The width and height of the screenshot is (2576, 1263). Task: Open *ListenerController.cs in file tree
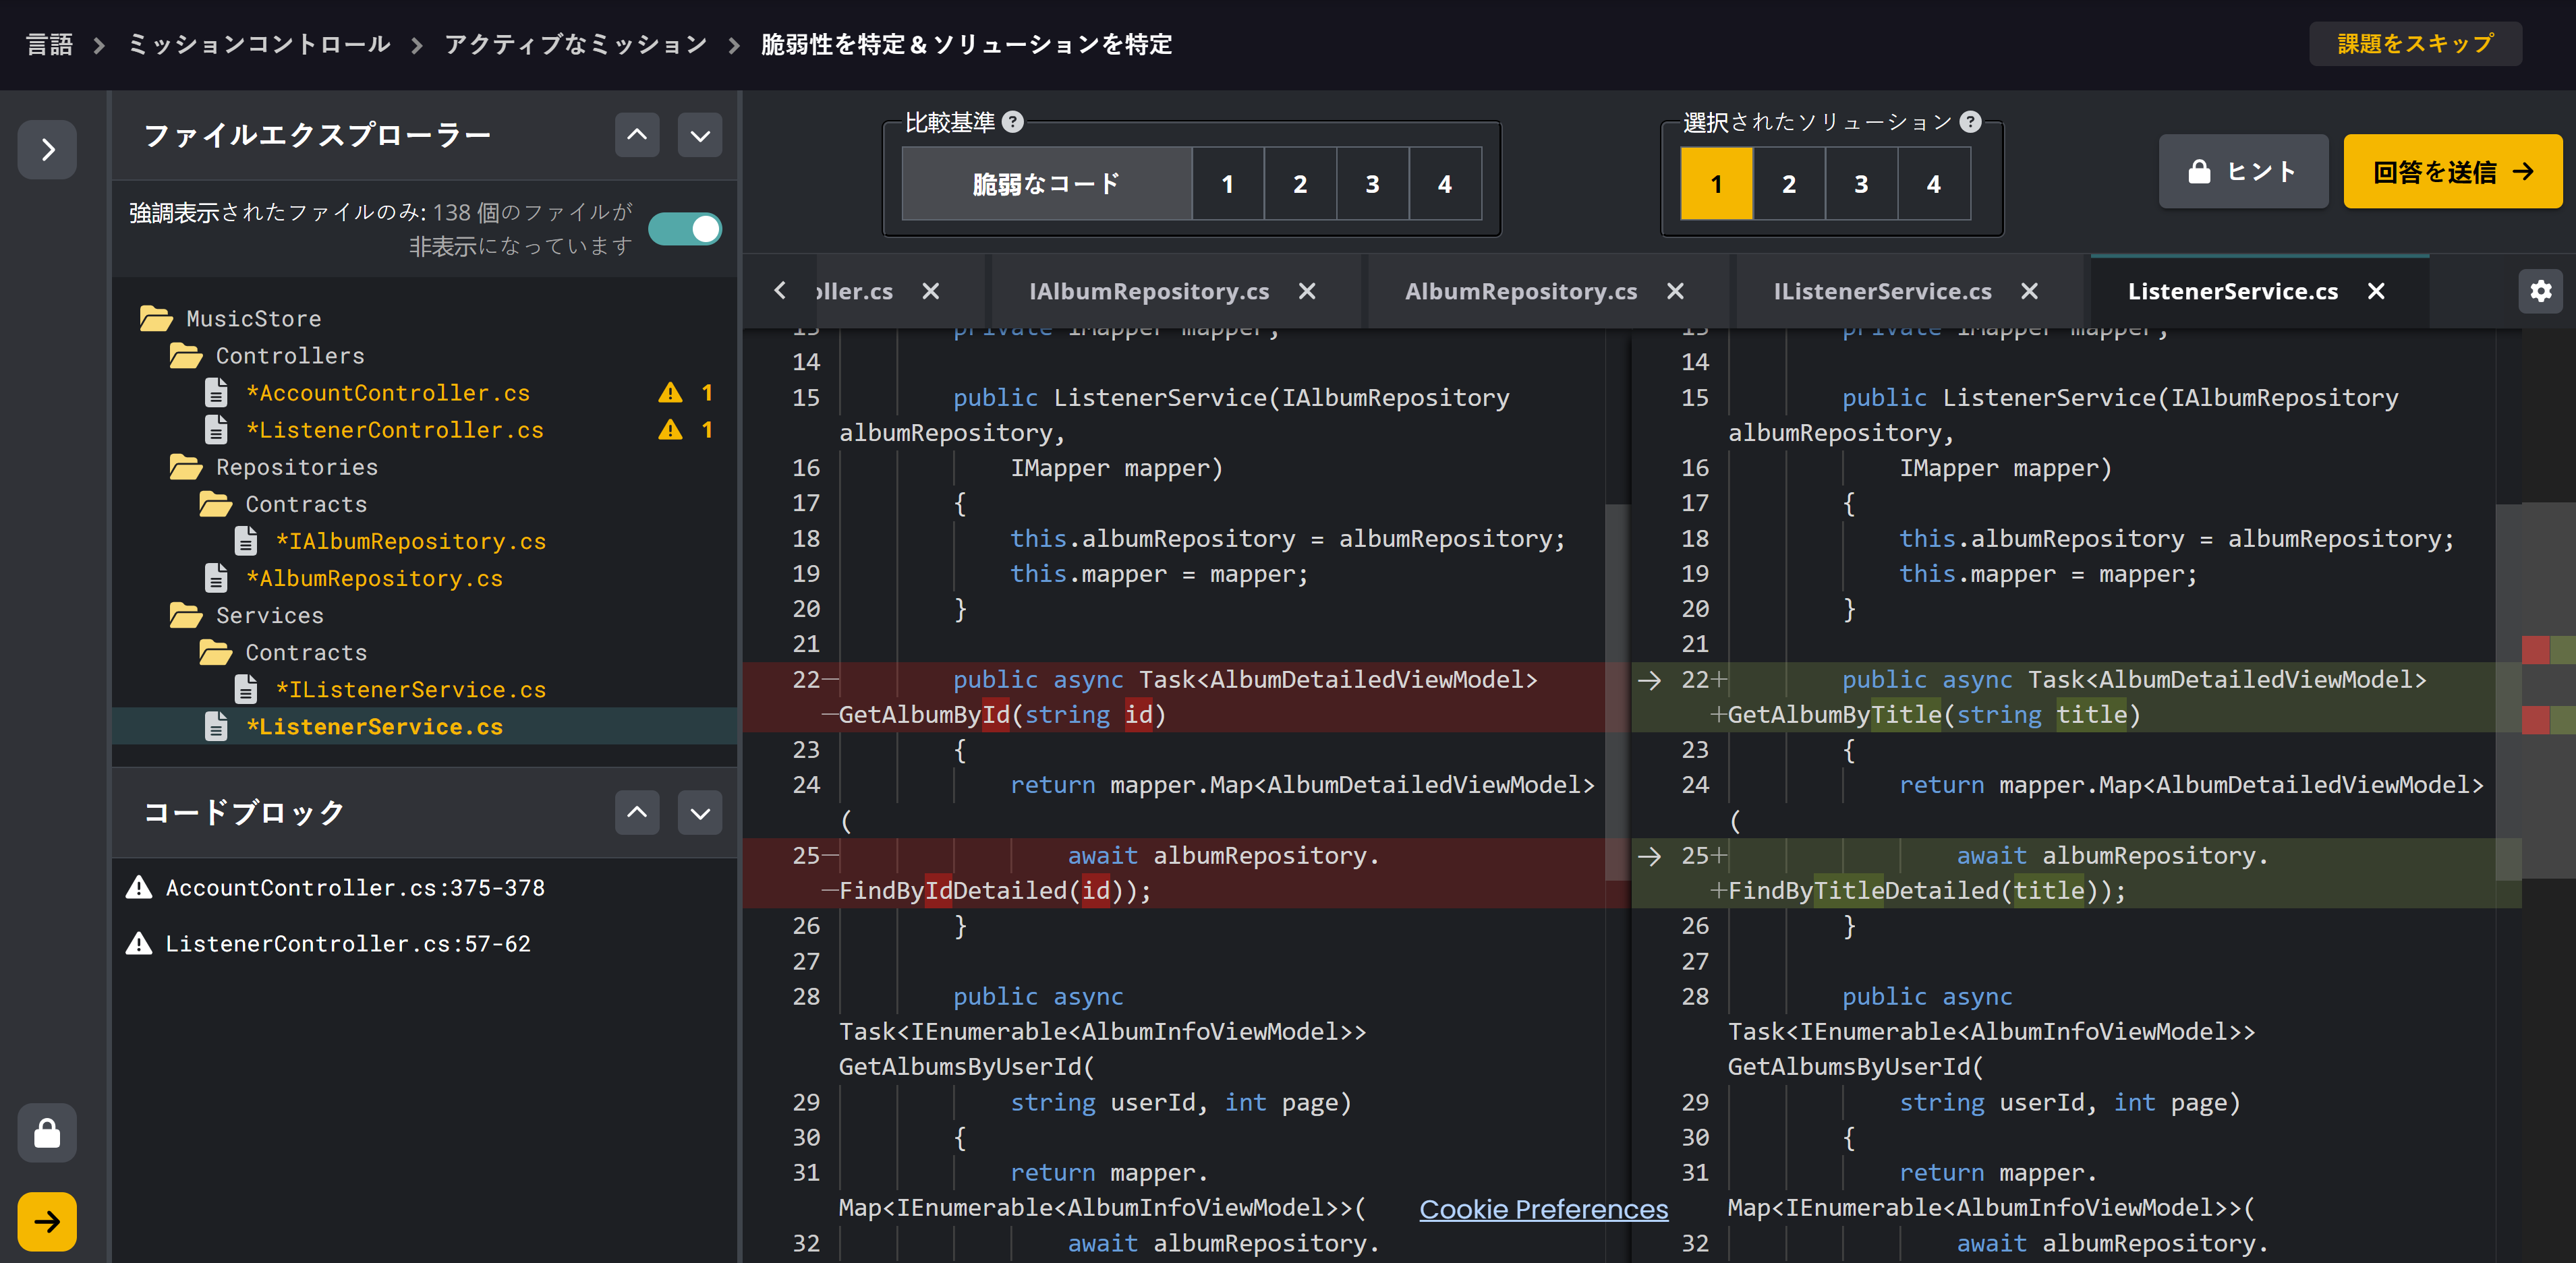tap(395, 429)
